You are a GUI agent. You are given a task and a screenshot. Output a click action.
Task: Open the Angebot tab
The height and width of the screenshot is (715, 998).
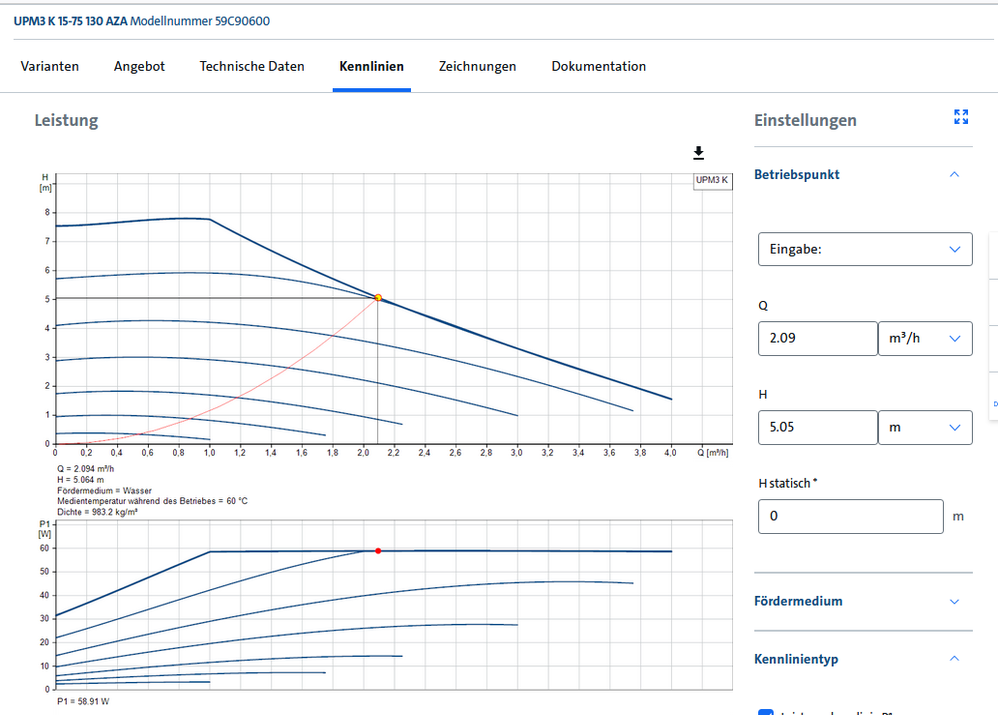pyautogui.click(x=139, y=66)
